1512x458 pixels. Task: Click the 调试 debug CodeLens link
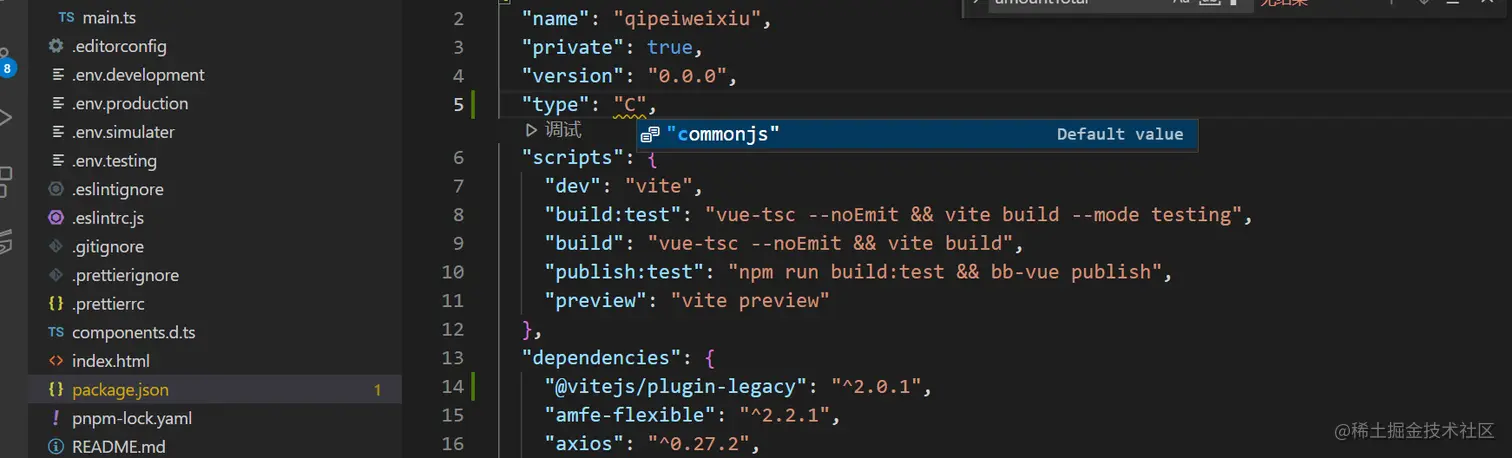pyautogui.click(x=563, y=130)
